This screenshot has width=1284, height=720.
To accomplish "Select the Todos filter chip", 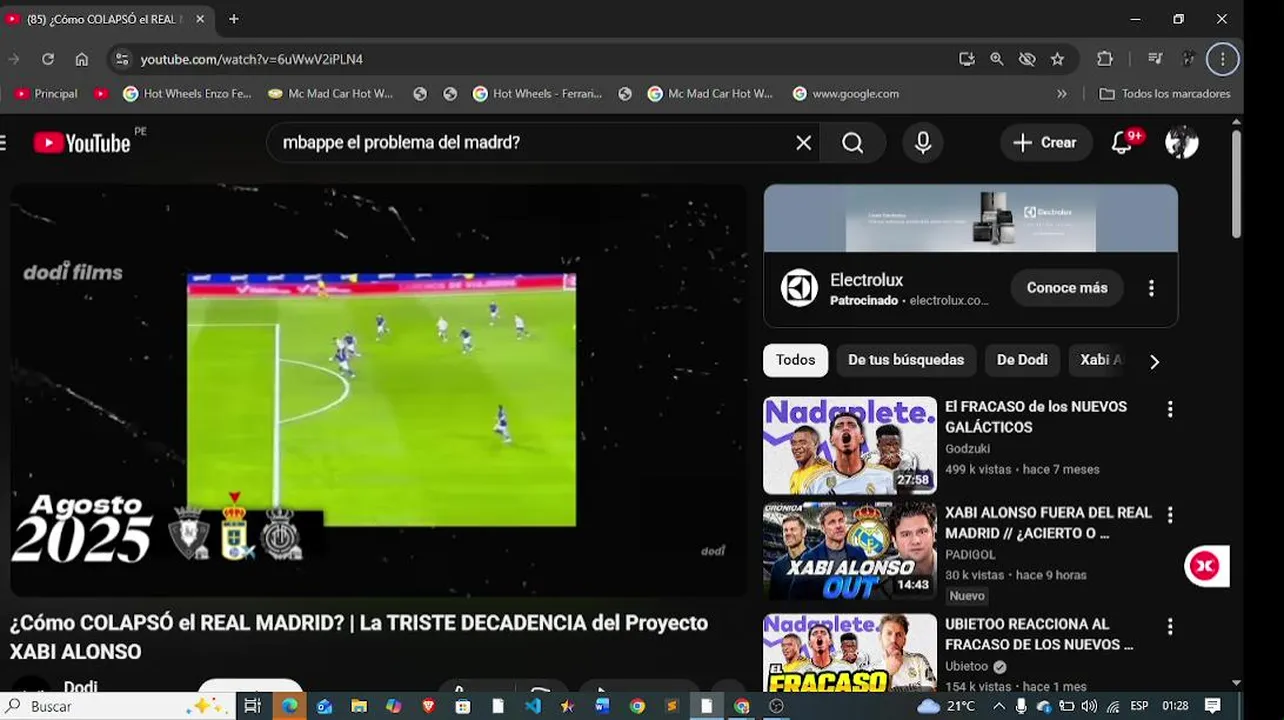I will [x=795, y=360].
